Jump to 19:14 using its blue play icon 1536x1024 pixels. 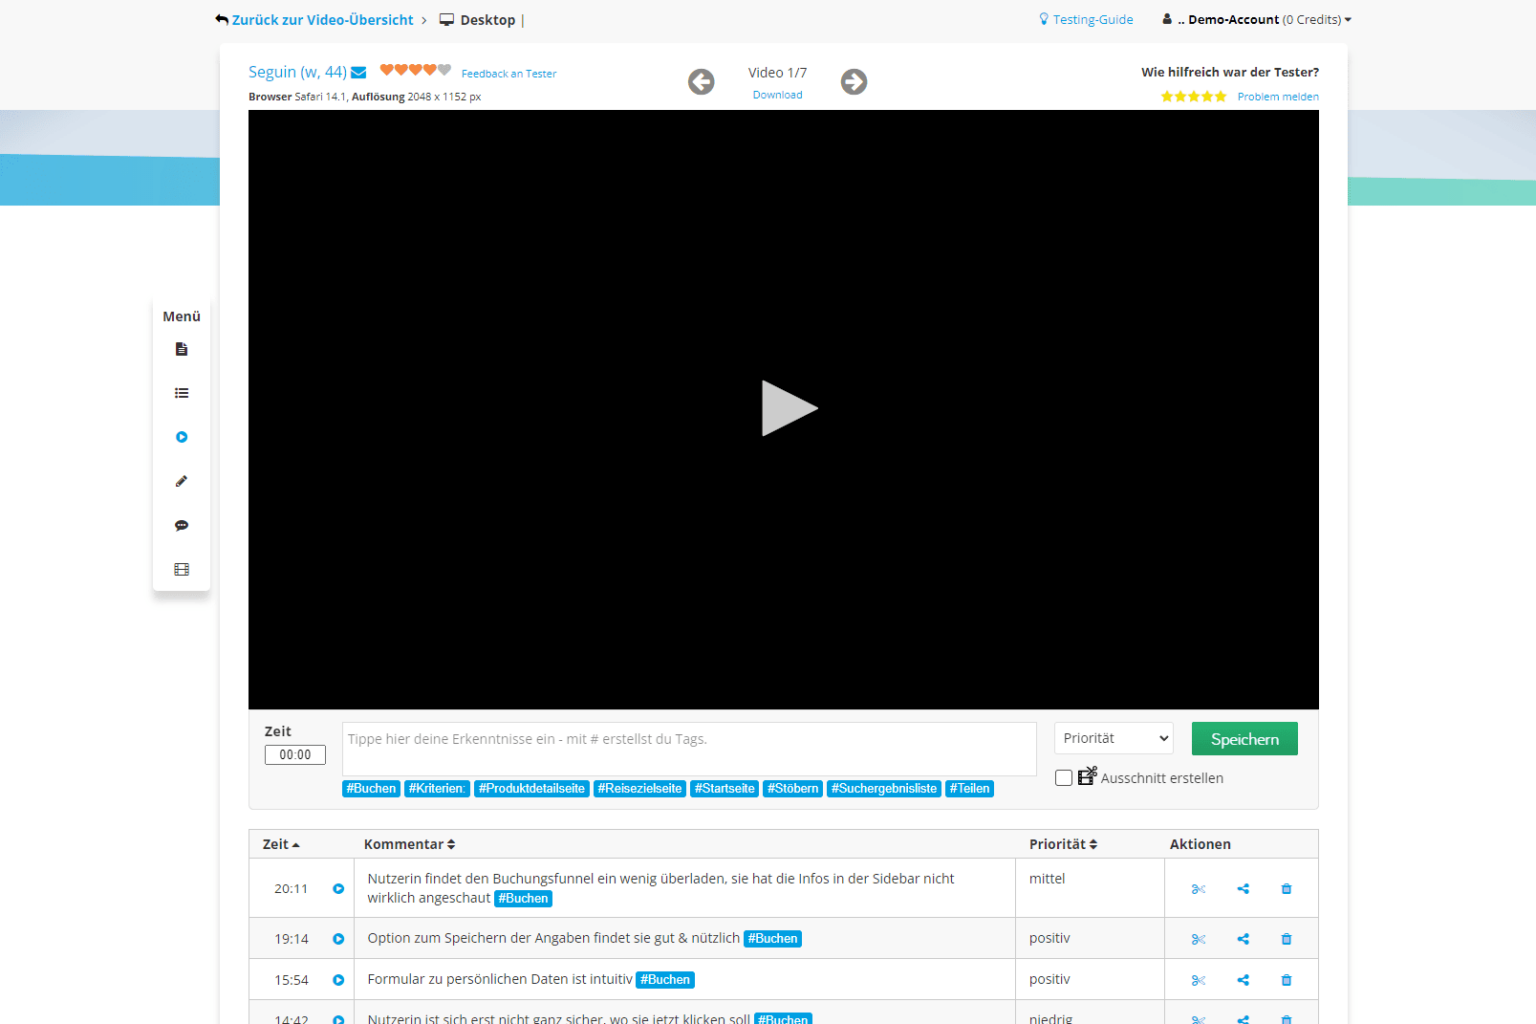[x=338, y=938]
